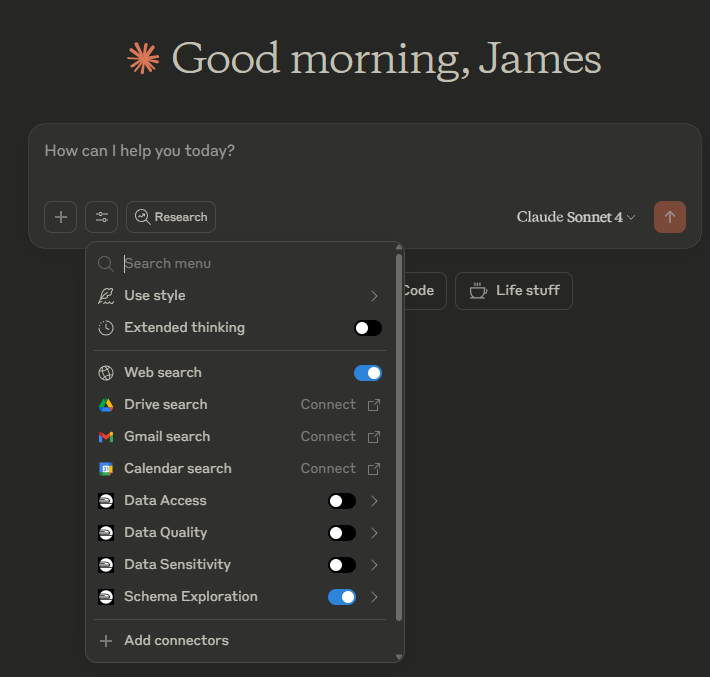The height and width of the screenshot is (677, 710).
Task: Click the external link icon for Gmail search
Action: 374,437
